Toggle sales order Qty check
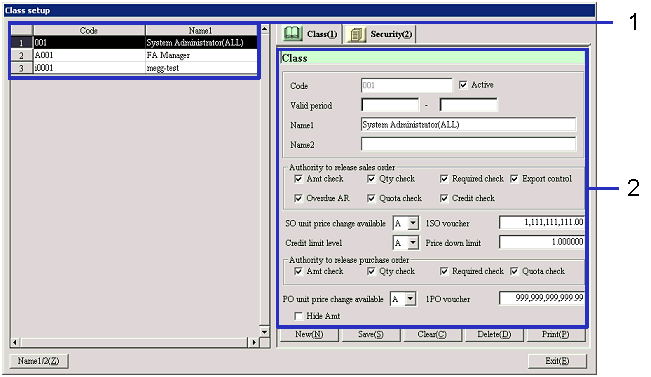651x377 pixels. 371,179
